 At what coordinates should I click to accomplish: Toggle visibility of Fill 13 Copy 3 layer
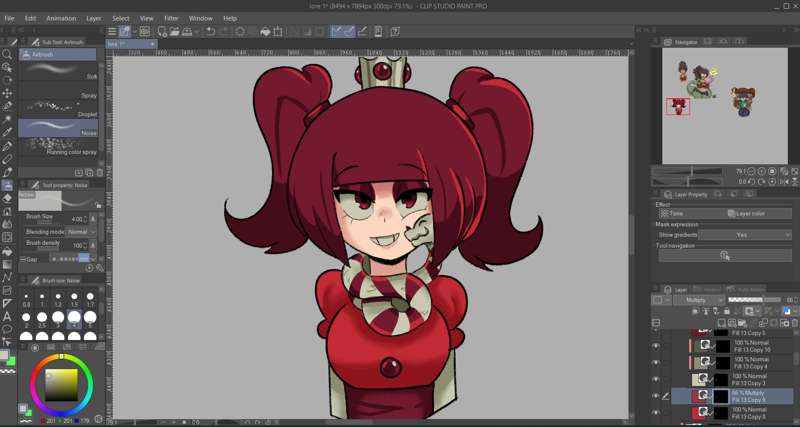[x=656, y=379]
